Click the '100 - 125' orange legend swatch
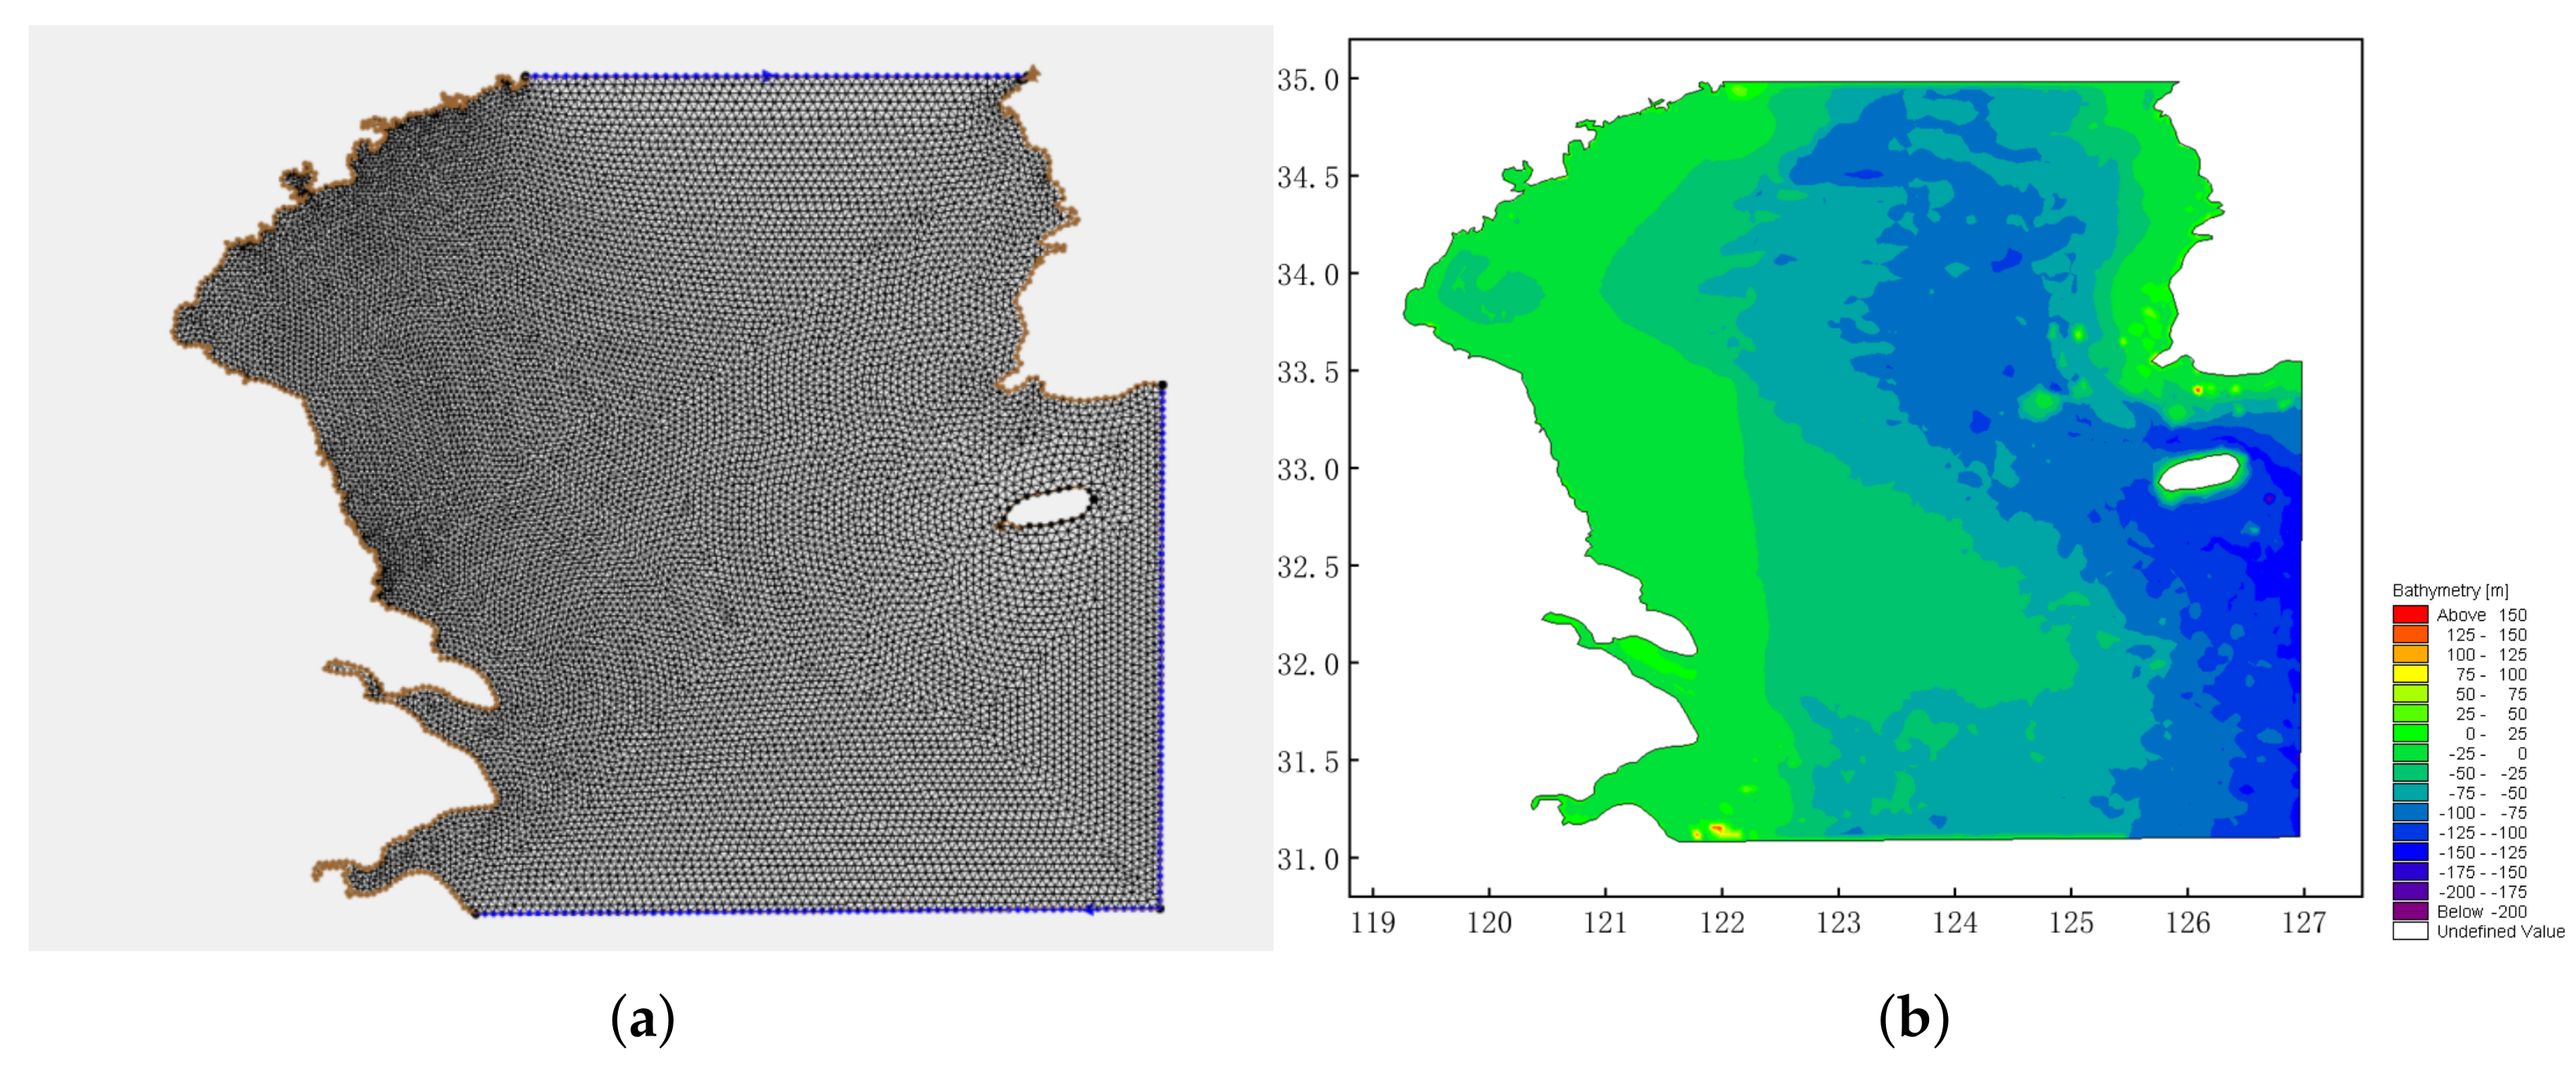 [2411, 653]
